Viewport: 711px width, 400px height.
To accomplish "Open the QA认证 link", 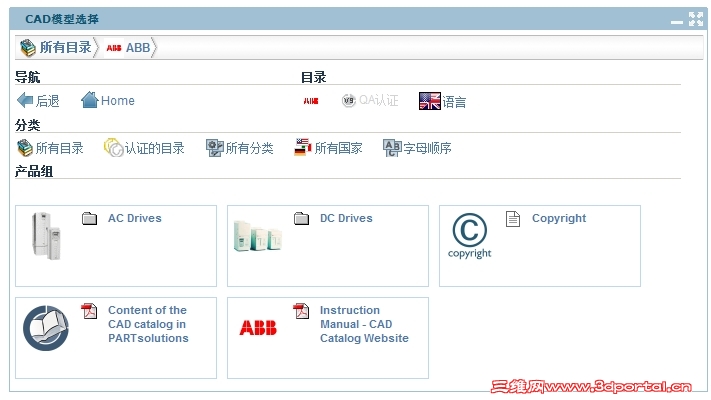I will tap(379, 100).
